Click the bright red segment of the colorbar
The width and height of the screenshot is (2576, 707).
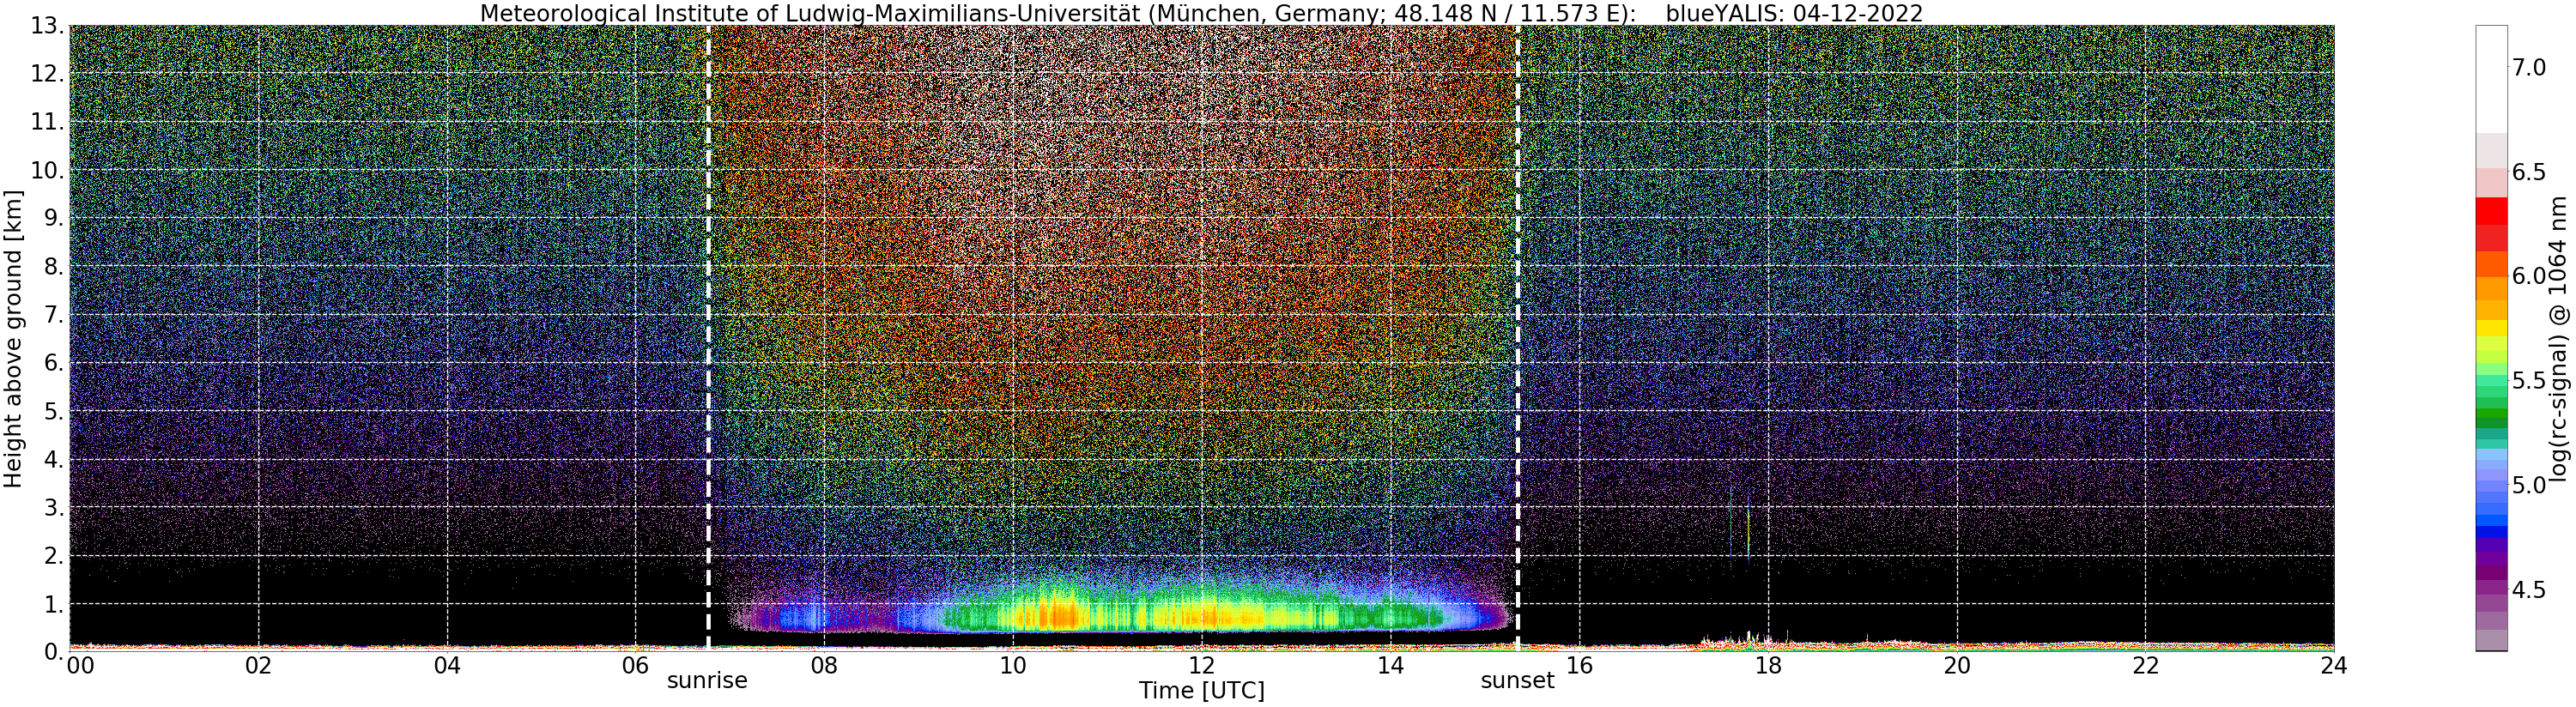pyautogui.click(x=2491, y=211)
